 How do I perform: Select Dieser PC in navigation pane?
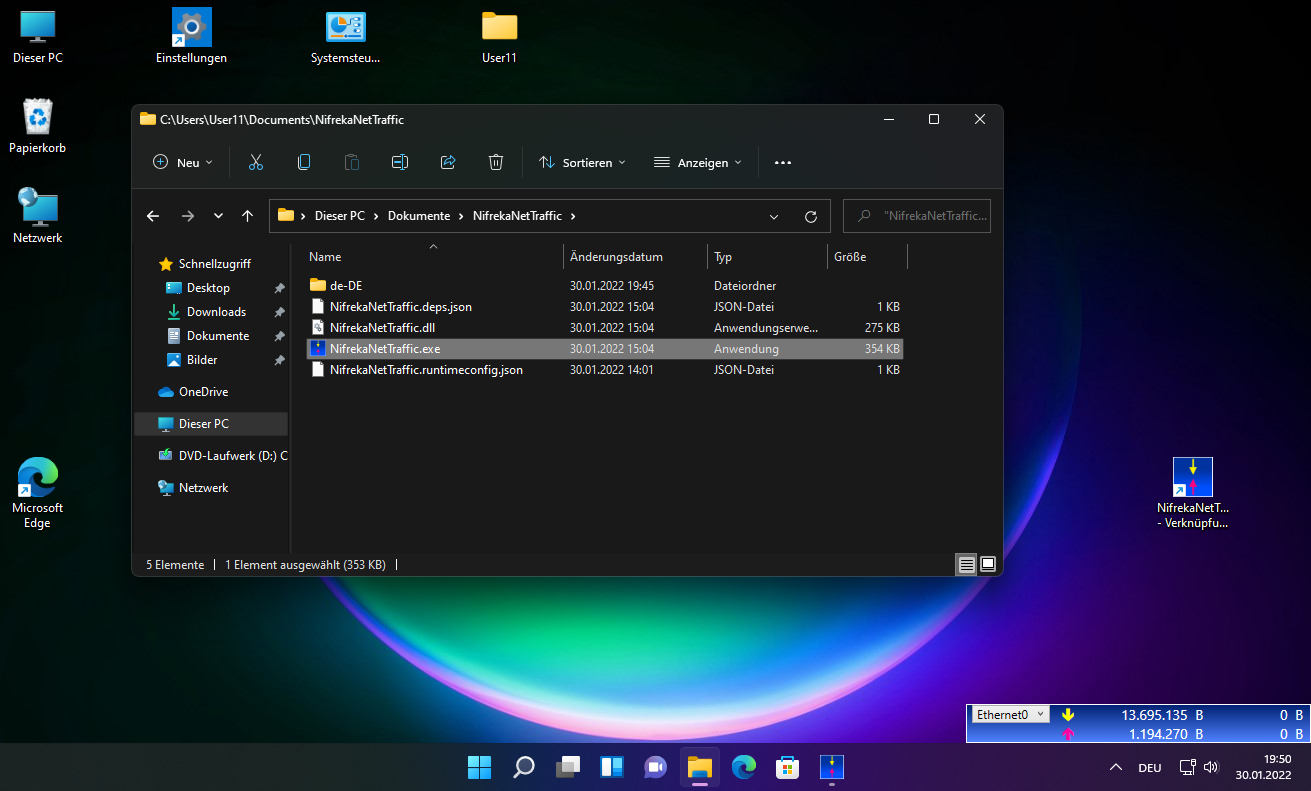211,424
